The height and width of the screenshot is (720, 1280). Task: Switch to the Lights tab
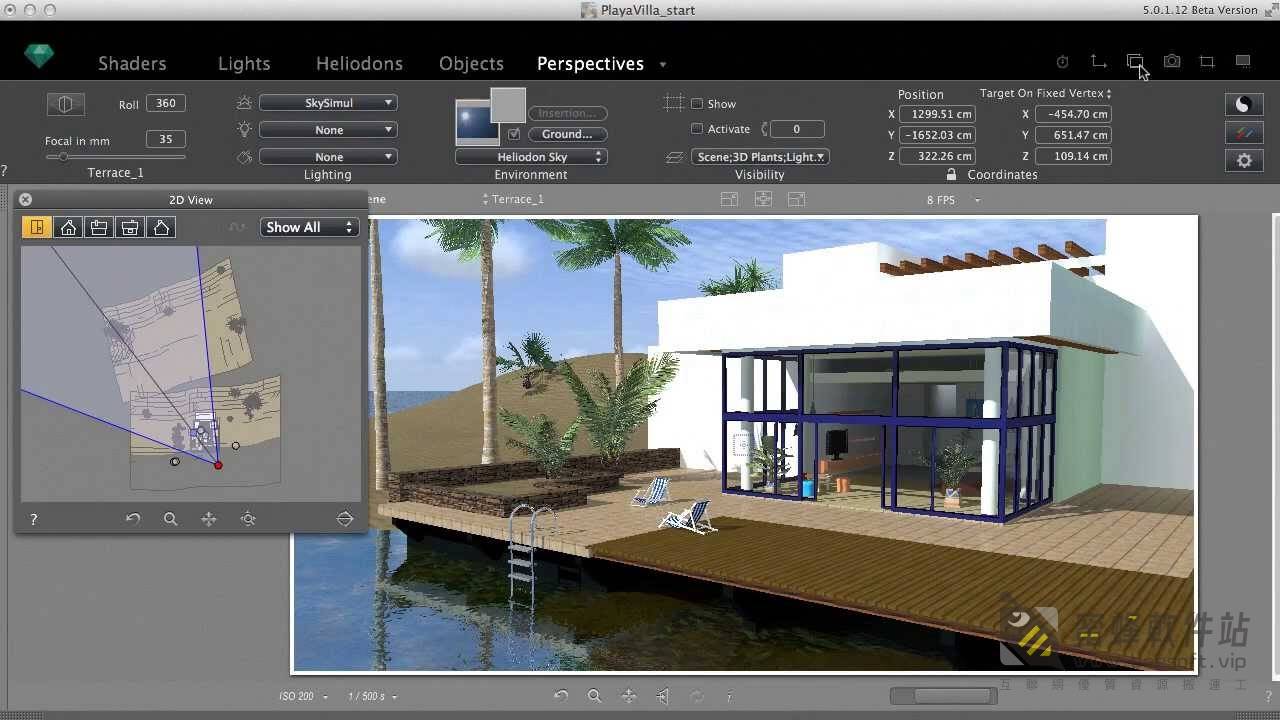(244, 63)
